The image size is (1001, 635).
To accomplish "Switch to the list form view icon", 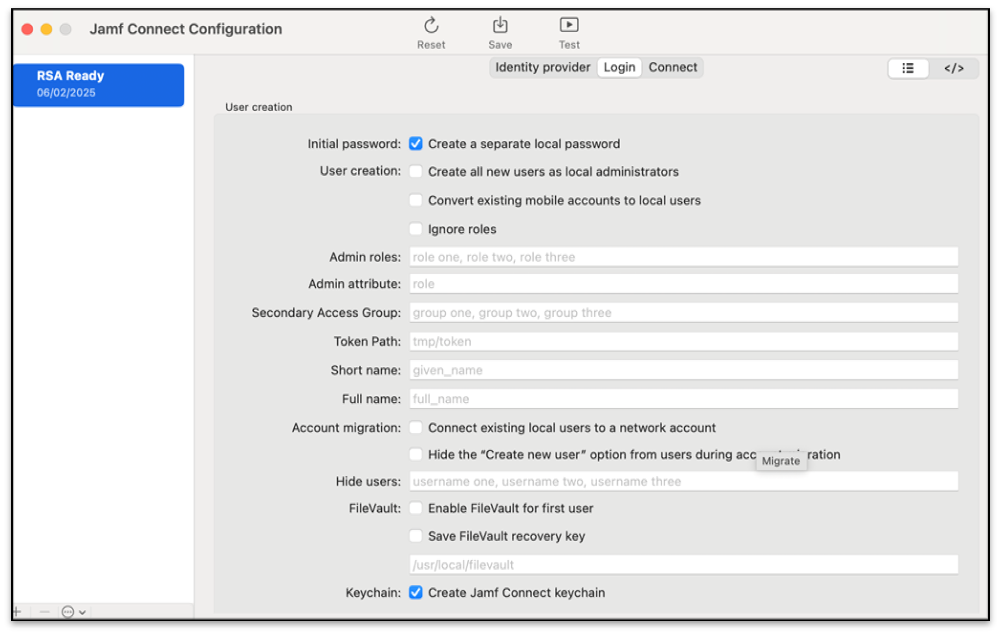I will click(908, 68).
